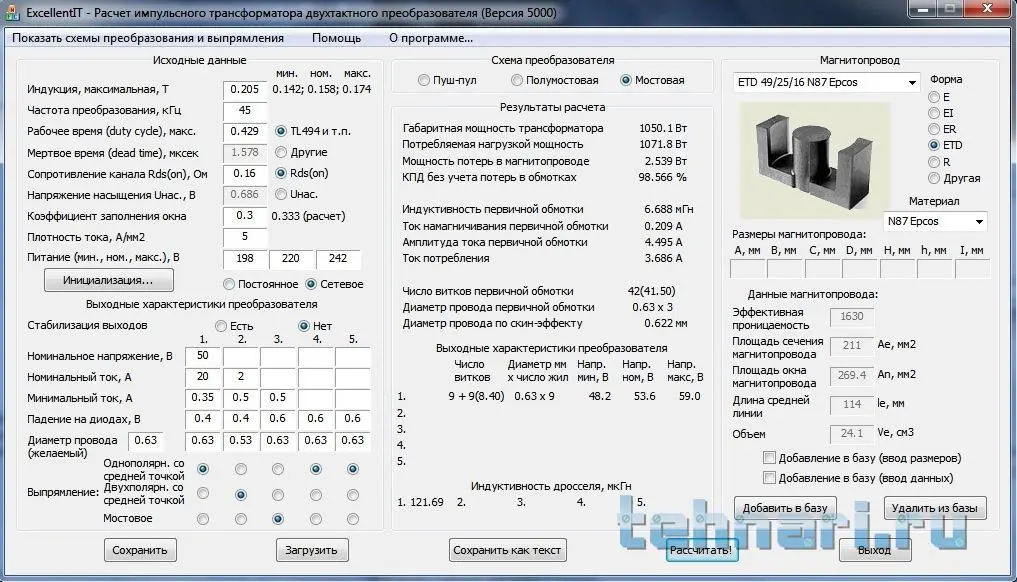Click the max induction field showing 0.205
This screenshot has width=1017, height=582.
click(x=245, y=90)
